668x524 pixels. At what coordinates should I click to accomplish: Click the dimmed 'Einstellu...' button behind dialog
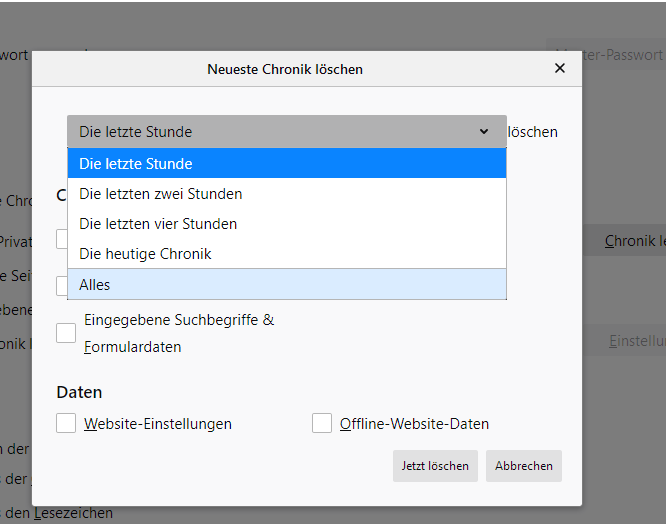(x=636, y=341)
